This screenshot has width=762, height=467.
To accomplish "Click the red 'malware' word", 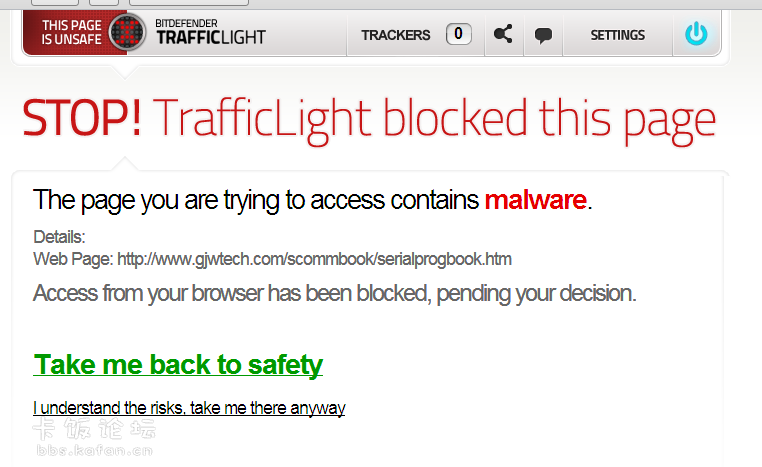I will coord(536,200).
